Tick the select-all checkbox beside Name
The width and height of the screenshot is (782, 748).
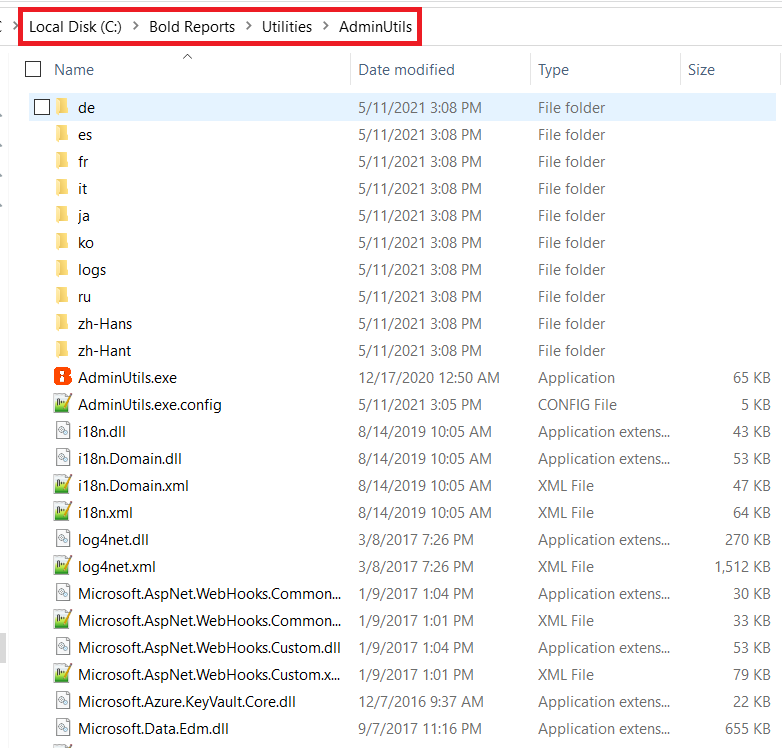tap(33, 69)
